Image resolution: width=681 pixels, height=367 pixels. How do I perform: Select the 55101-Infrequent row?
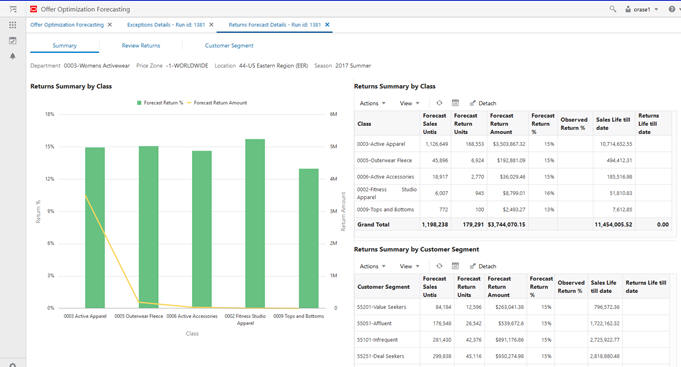[x=512, y=340]
